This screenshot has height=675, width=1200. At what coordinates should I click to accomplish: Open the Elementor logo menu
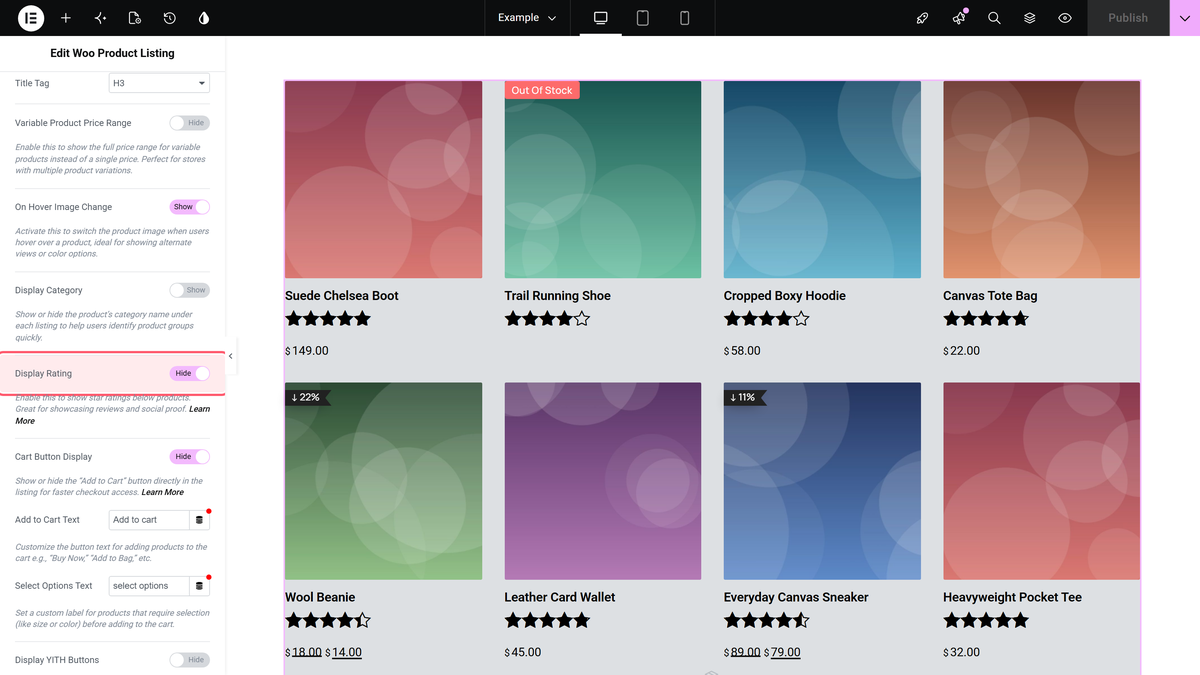(31, 18)
